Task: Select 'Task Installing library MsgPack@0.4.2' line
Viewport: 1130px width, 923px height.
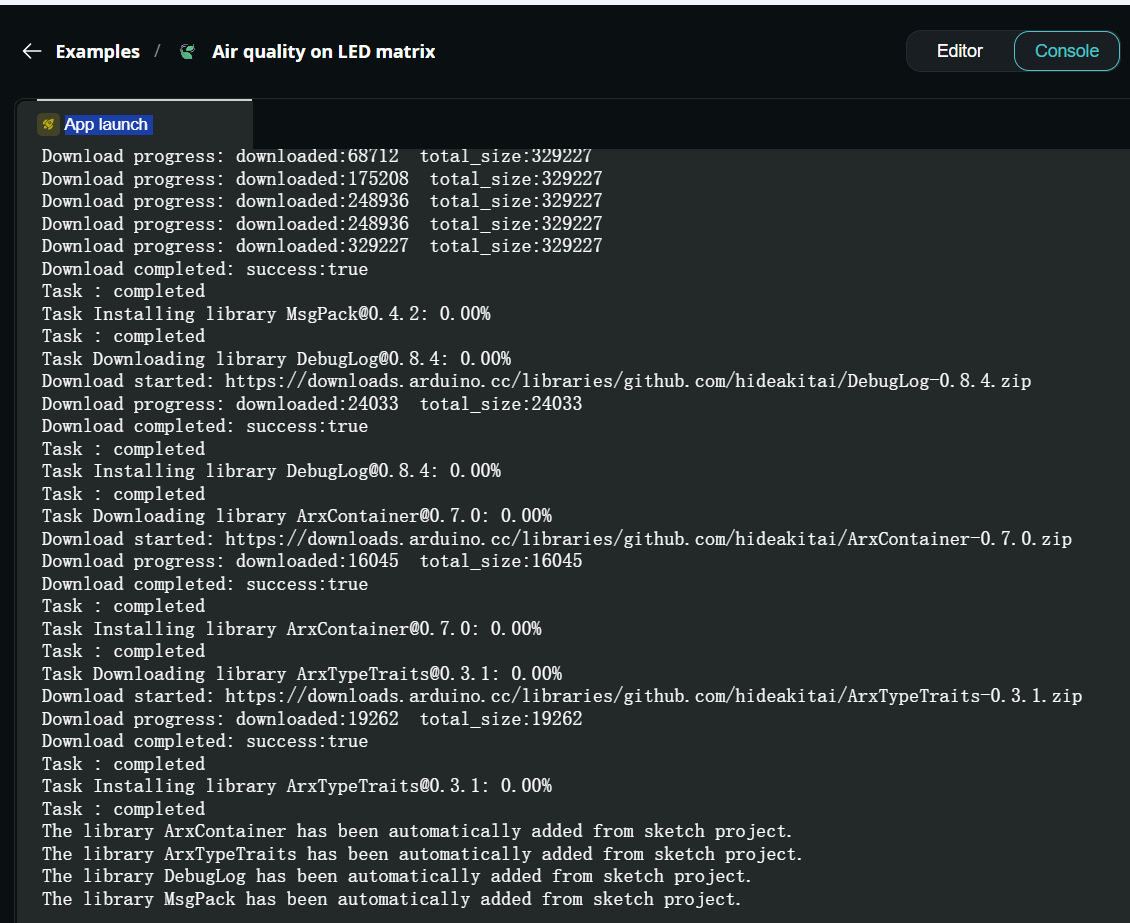Action: pyautogui.click(x=266, y=313)
